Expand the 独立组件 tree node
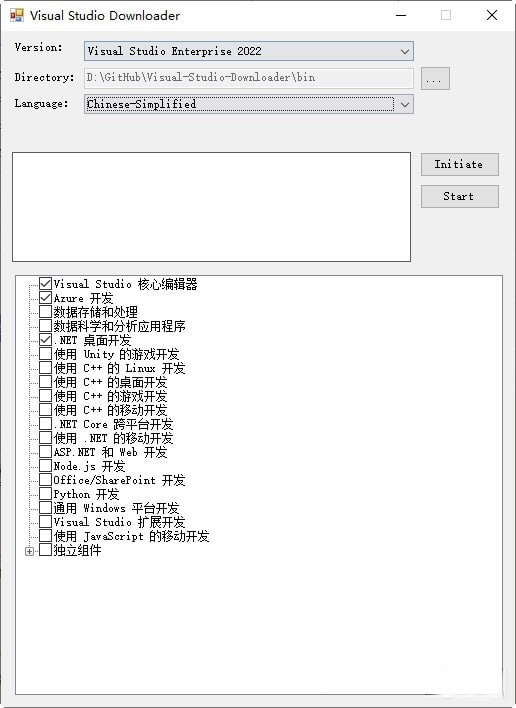 point(29,551)
